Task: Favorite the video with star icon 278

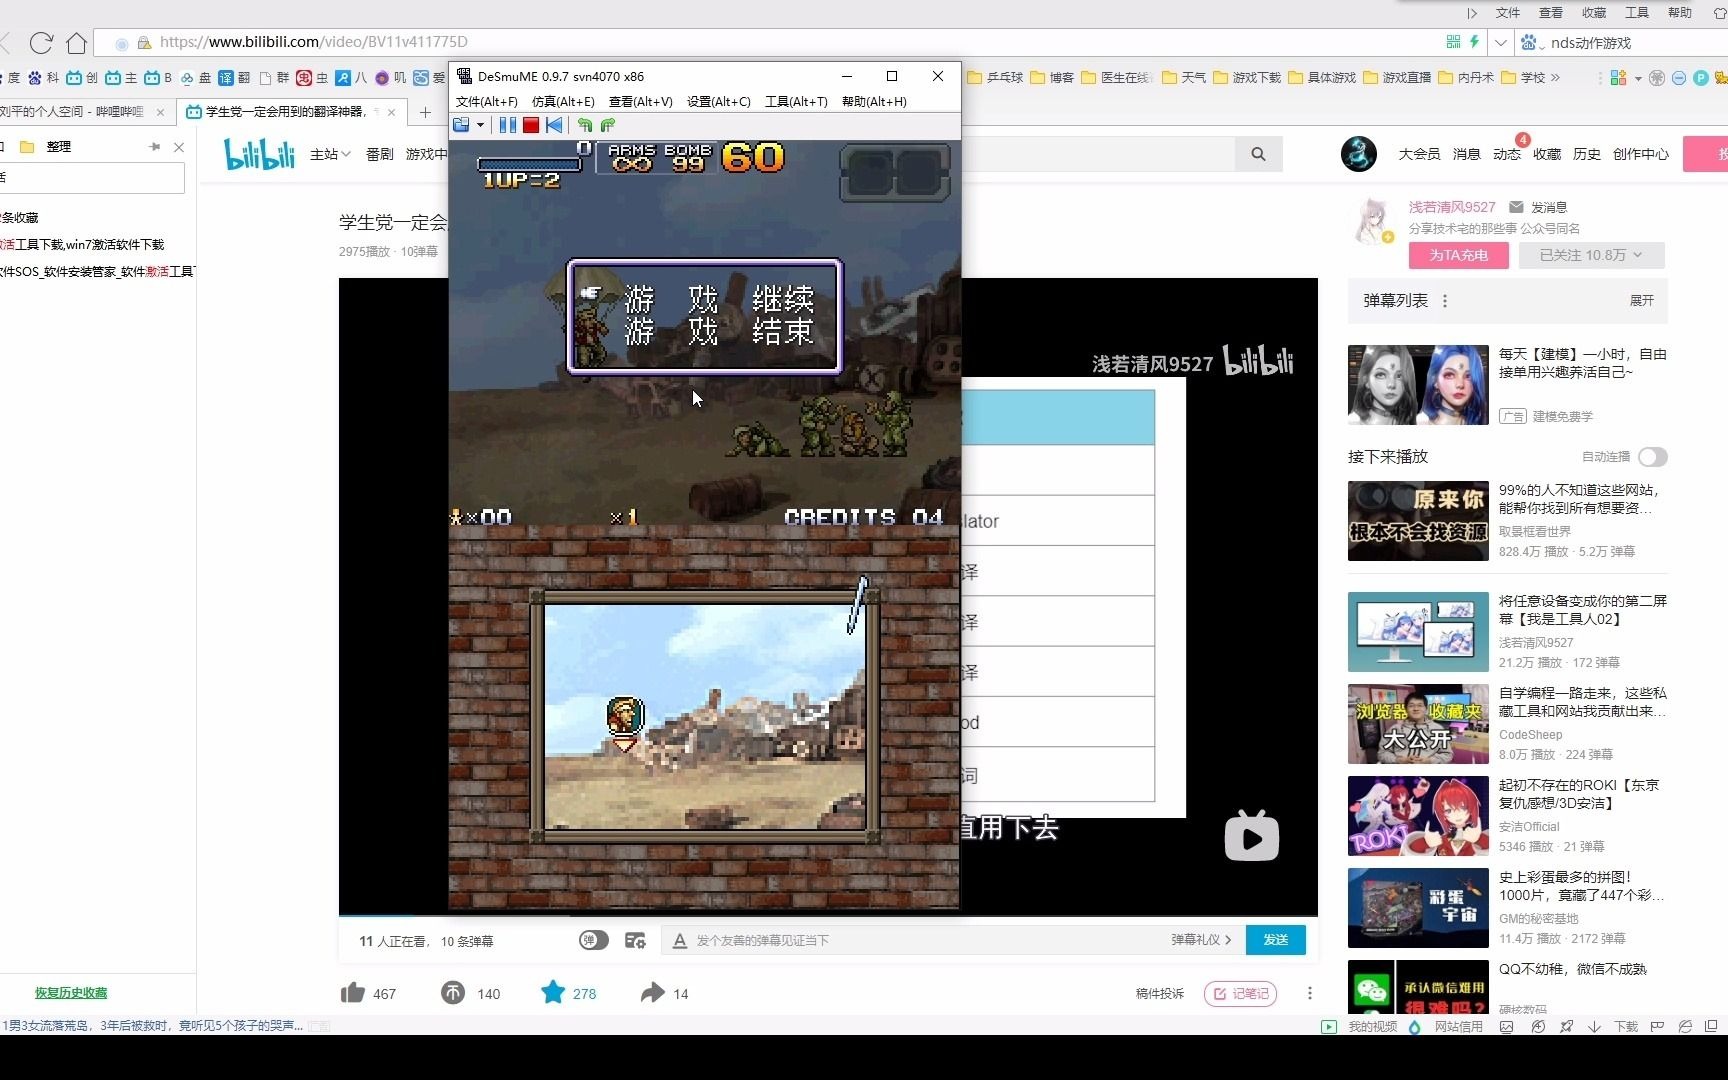Action: (x=568, y=993)
